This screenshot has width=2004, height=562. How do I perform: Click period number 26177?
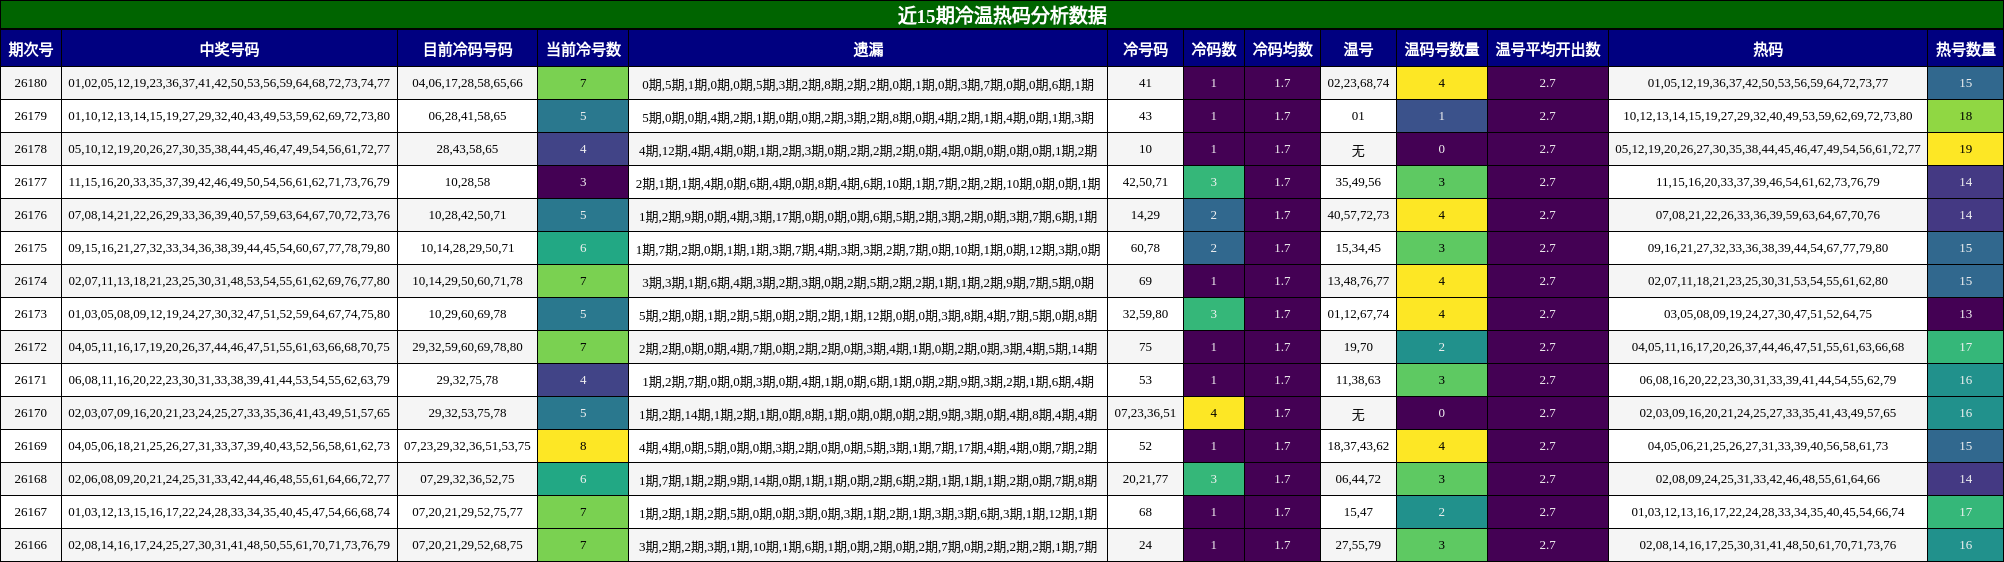click(x=31, y=182)
